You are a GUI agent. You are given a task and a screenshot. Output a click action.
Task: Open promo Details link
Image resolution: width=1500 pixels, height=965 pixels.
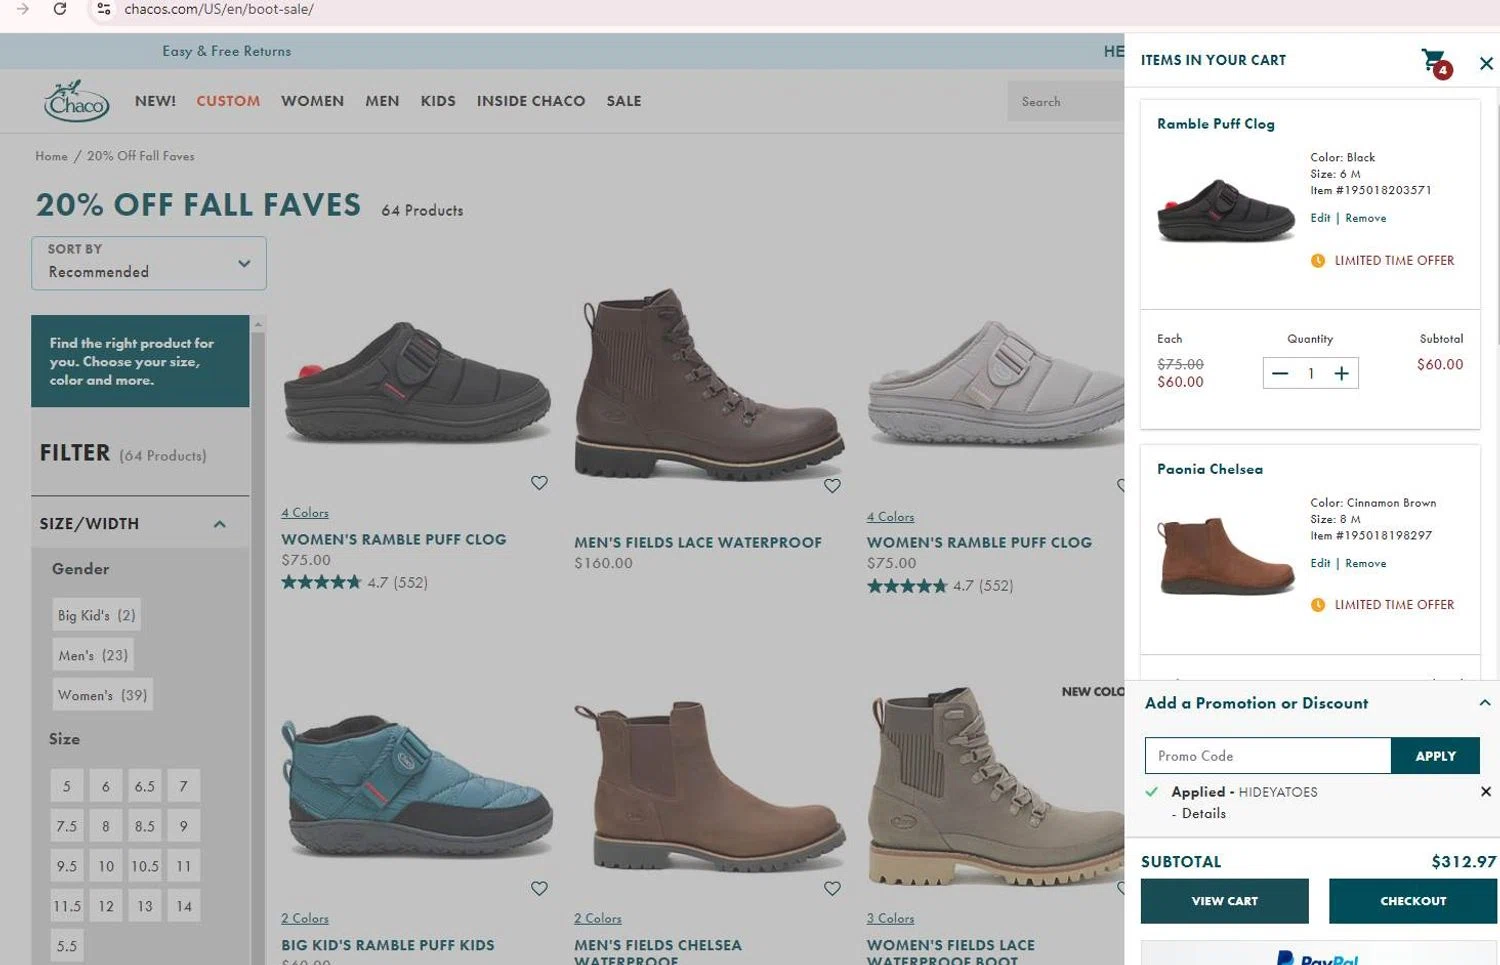click(x=1203, y=813)
